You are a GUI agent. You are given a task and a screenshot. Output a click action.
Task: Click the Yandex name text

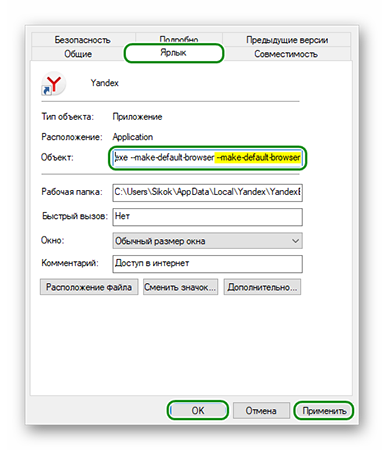pyautogui.click(x=105, y=83)
